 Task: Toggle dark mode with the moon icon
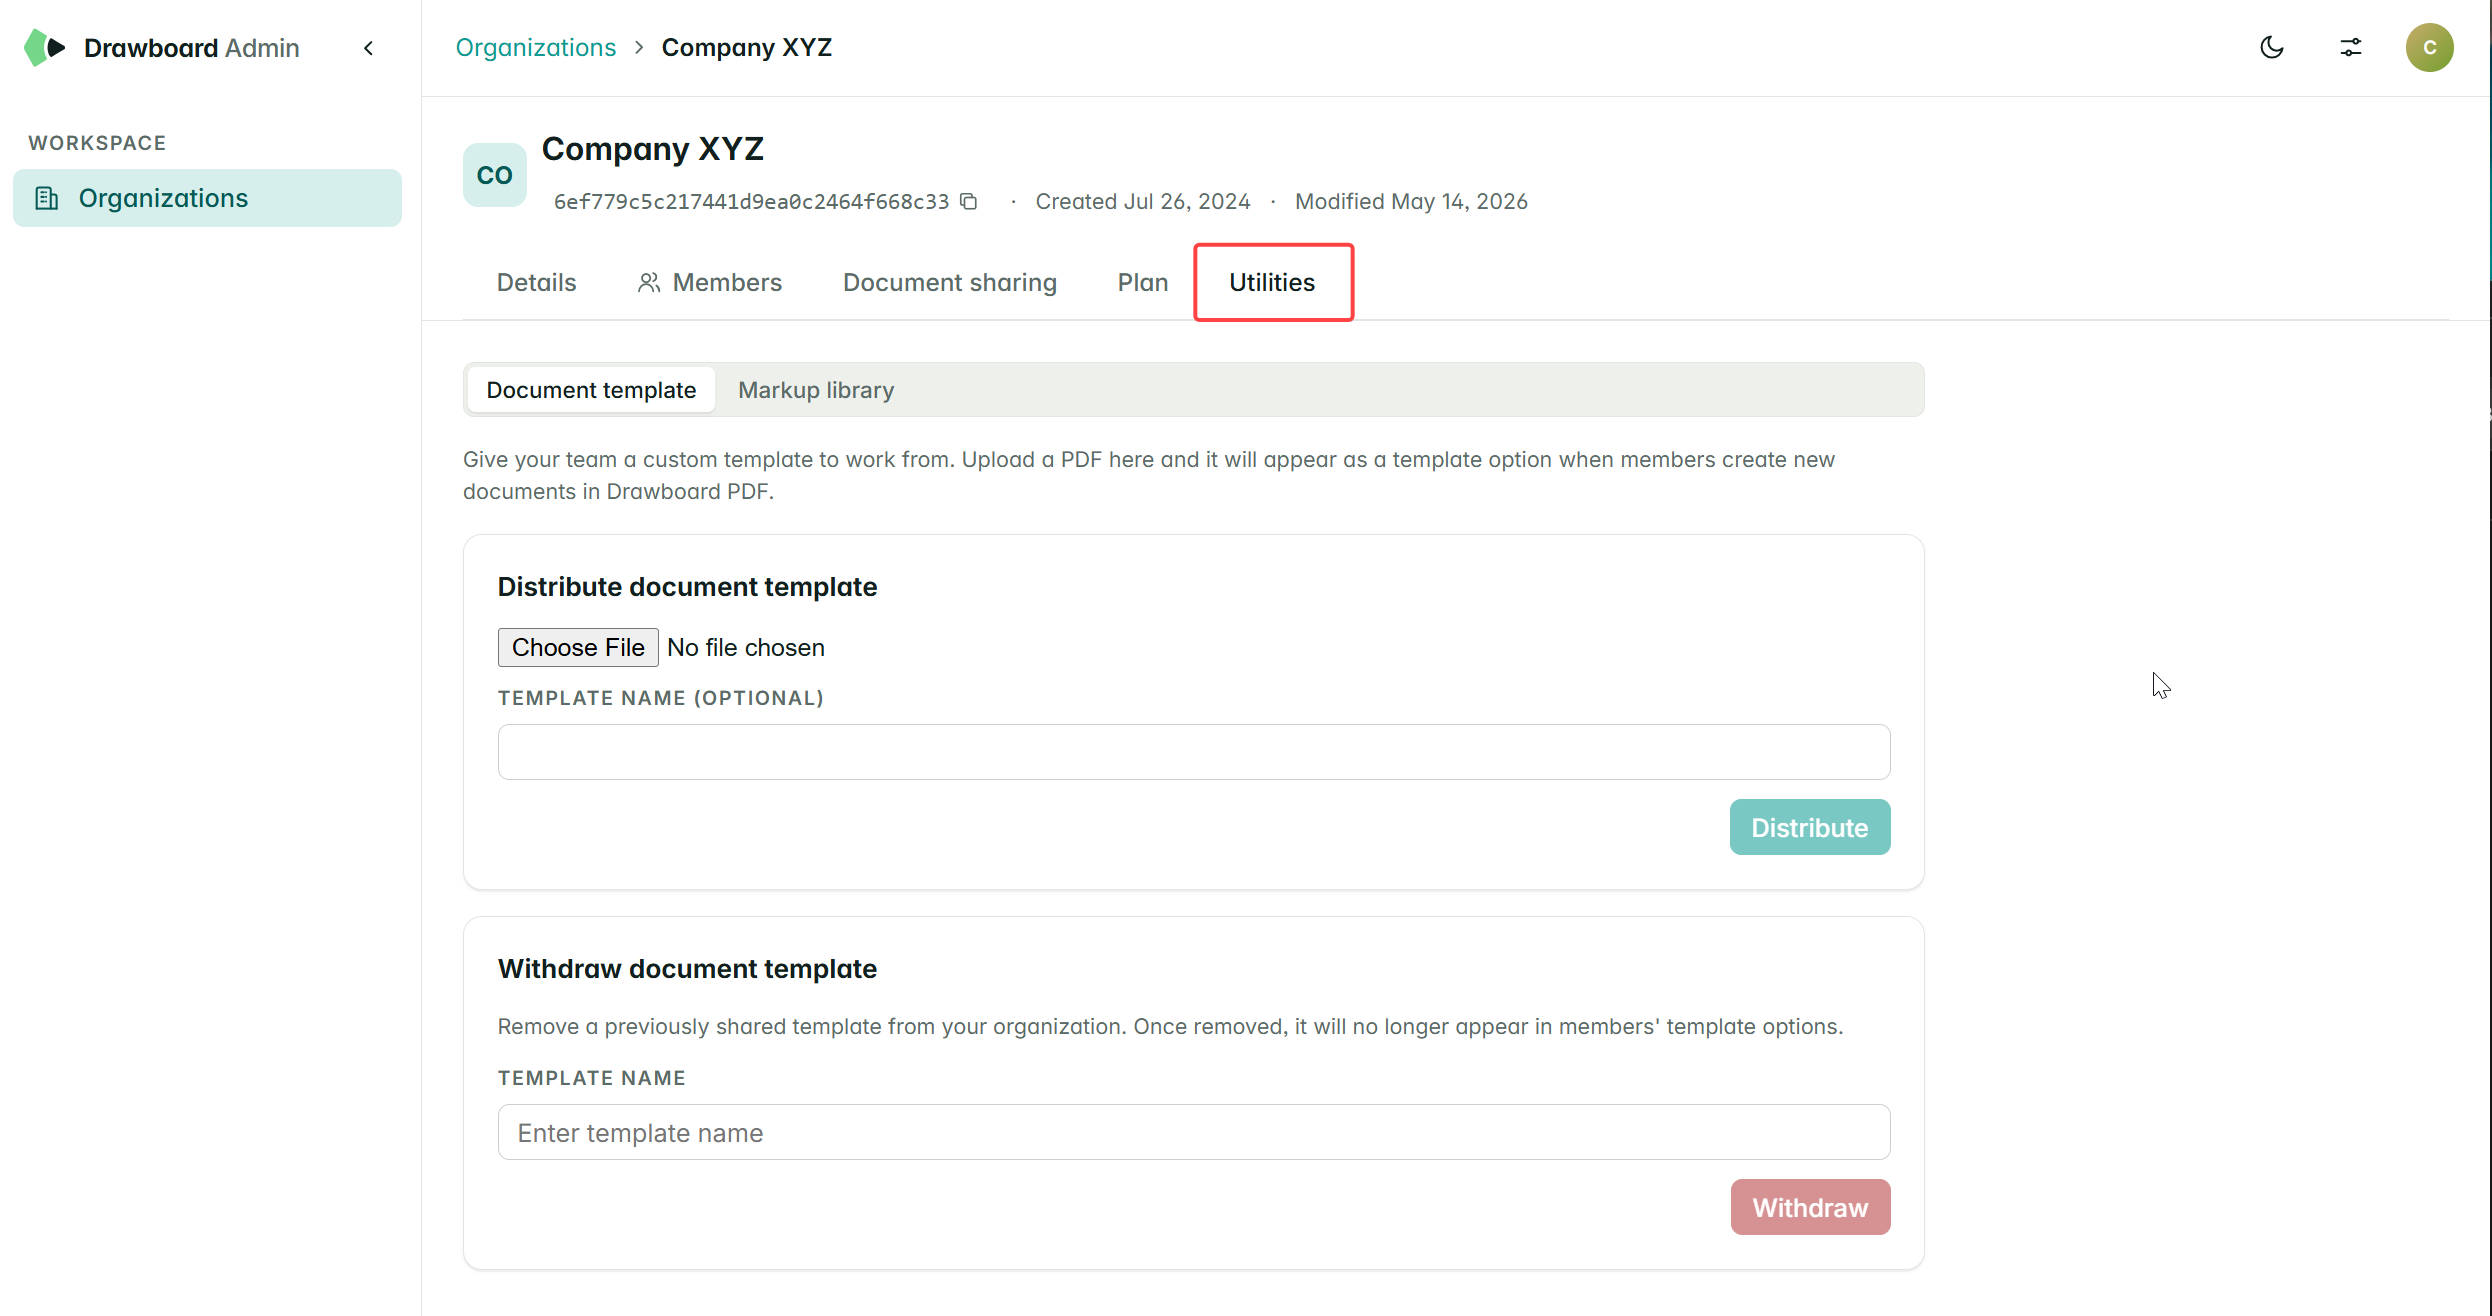(2272, 47)
